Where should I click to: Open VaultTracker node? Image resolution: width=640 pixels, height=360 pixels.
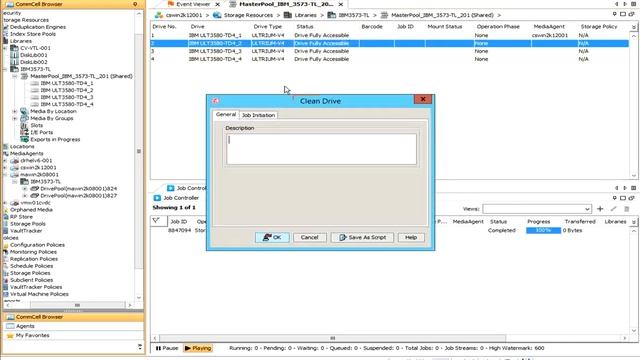click(26, 231)
